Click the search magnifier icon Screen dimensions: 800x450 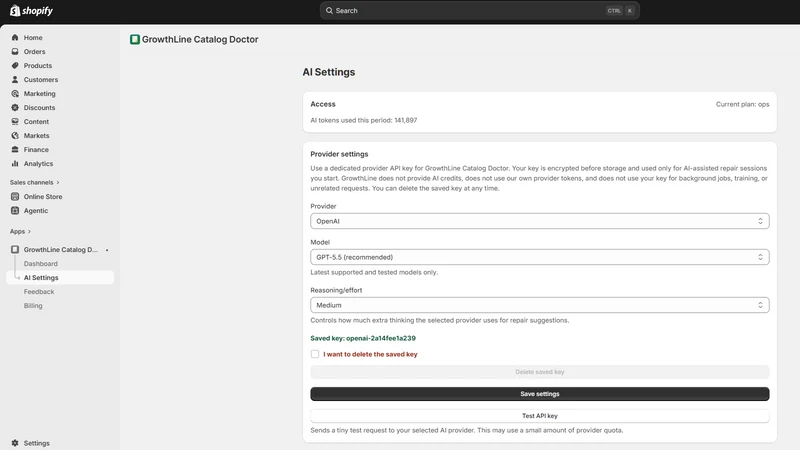[329, 10]
